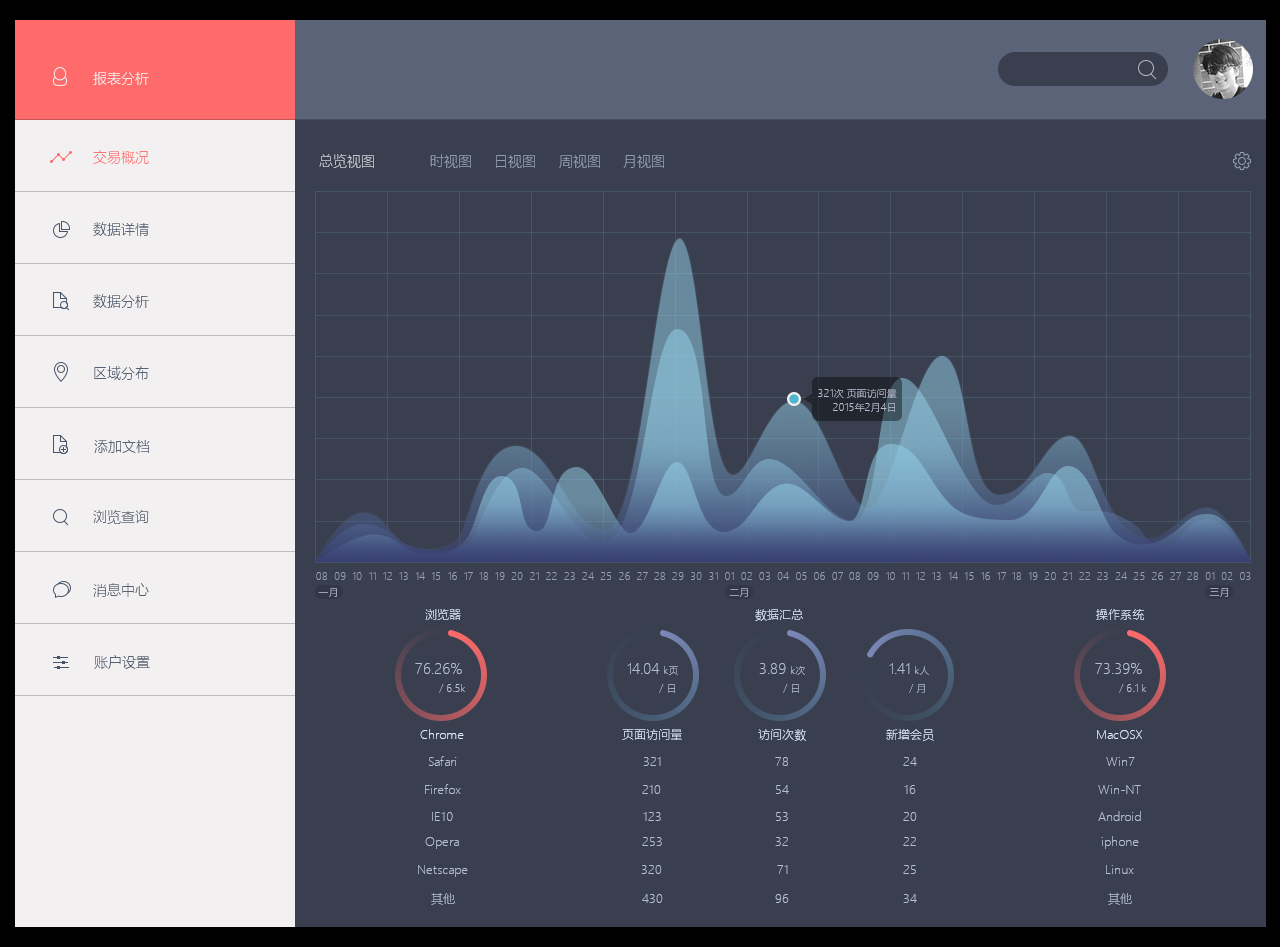Open chart settings gear icon

click(1242, 161)
